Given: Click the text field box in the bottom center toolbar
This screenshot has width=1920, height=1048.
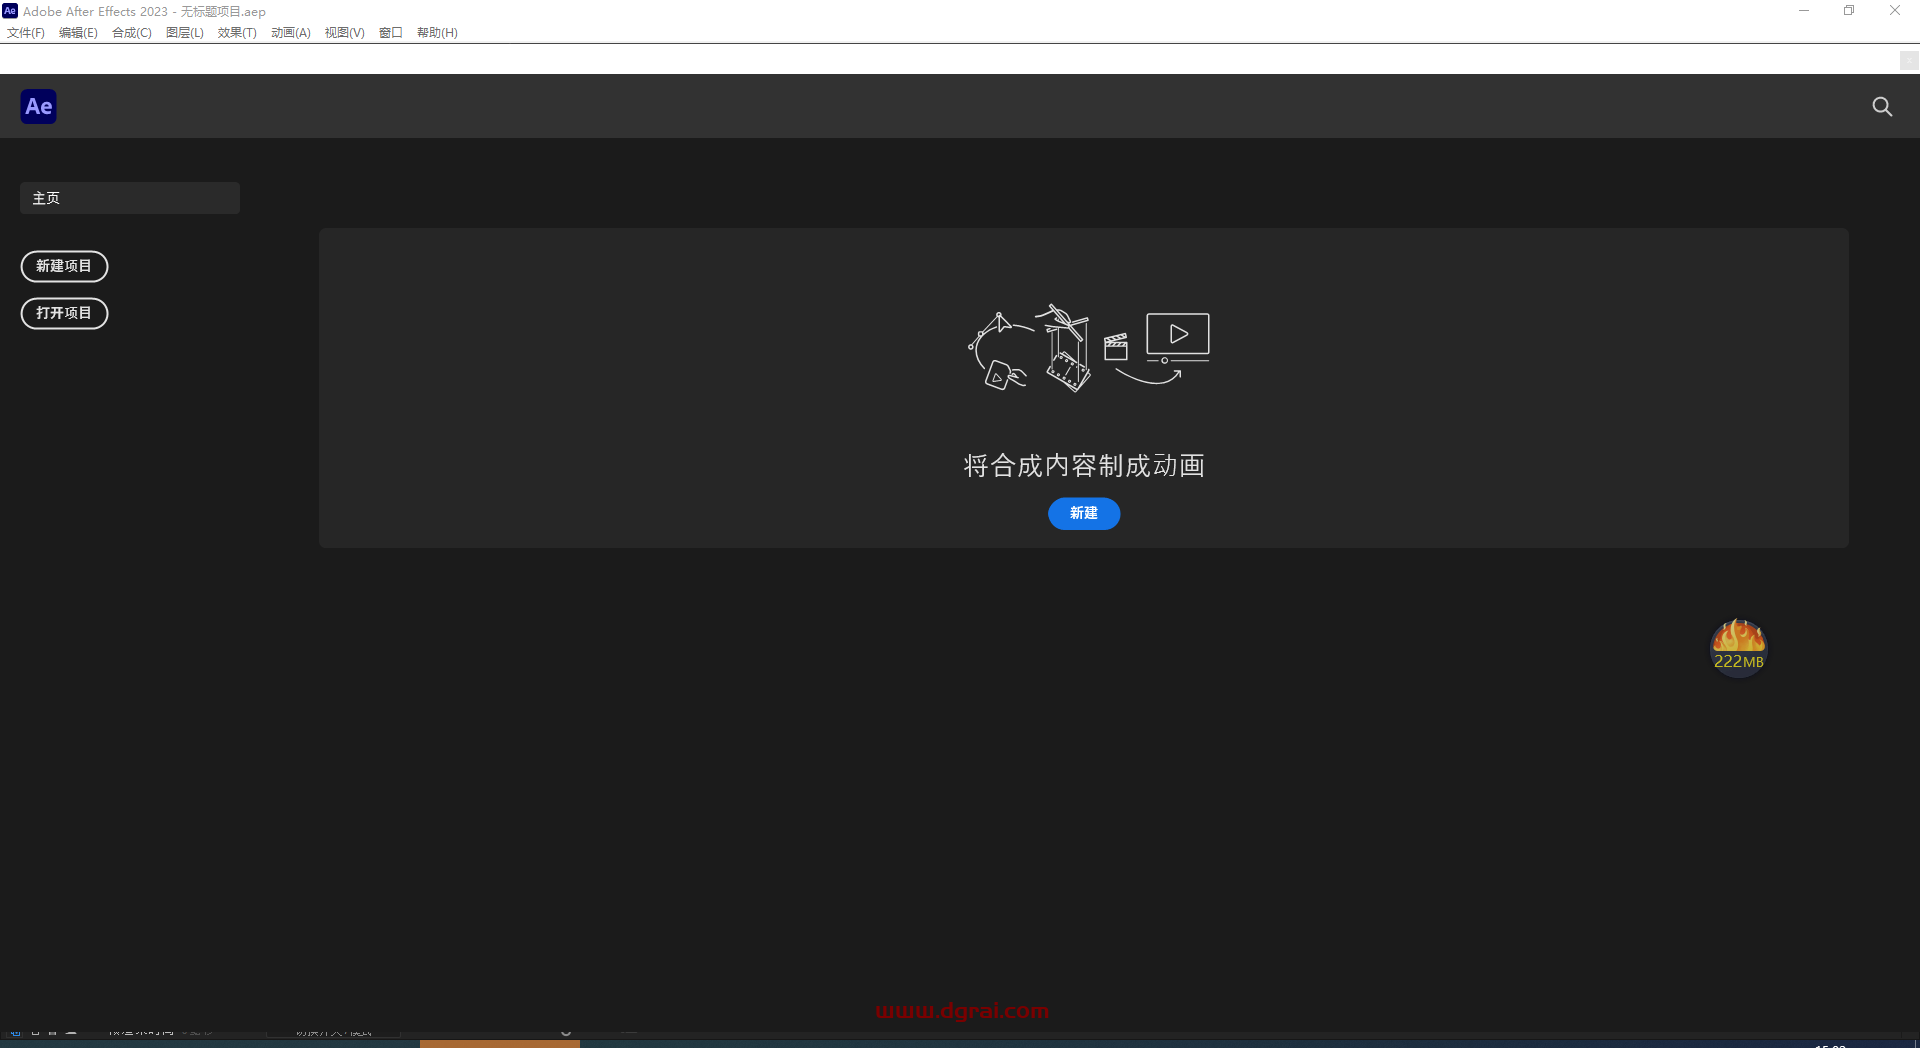Looking at the screenshot, I should pyautogui.click(x=333, y=1034).
